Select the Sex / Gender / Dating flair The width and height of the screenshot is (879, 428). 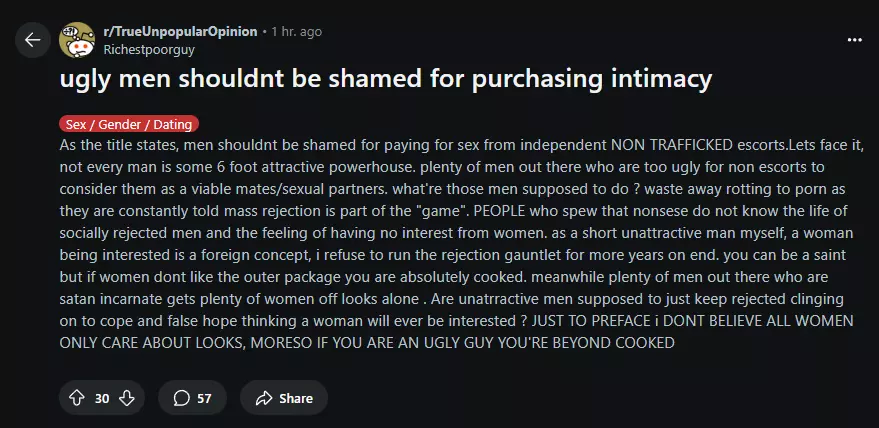[x=129, y=124]
